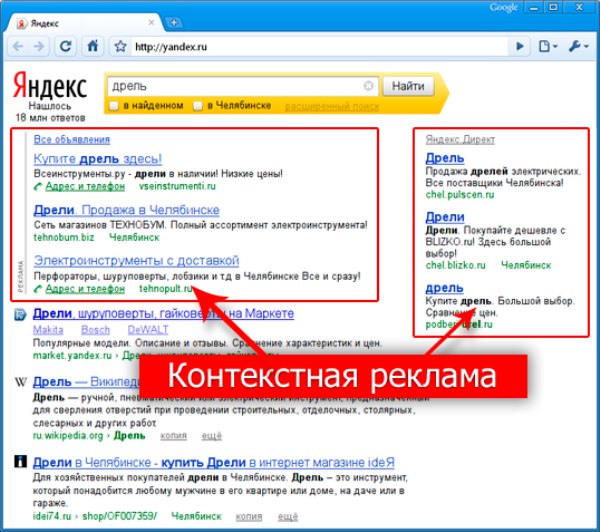Open the right-side 'Дрели' BLIZKO ad
Screen dimensions: 600x532
click(445, 217)
